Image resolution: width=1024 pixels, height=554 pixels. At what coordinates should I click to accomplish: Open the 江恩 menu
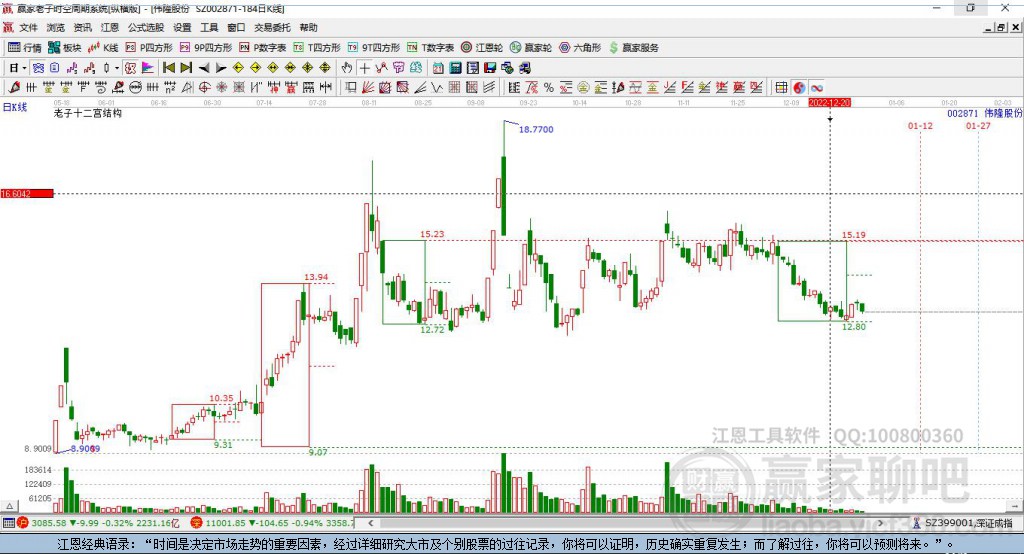(110, 27)
